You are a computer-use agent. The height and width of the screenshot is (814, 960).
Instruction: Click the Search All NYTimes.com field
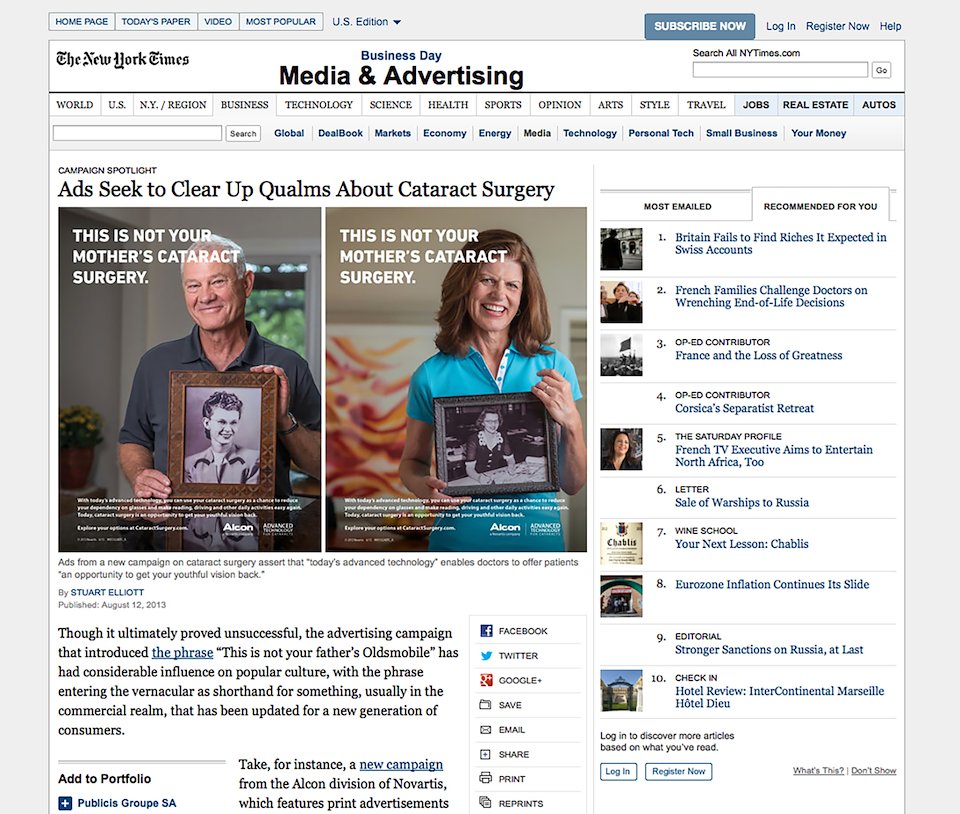(x=780, y=70)
